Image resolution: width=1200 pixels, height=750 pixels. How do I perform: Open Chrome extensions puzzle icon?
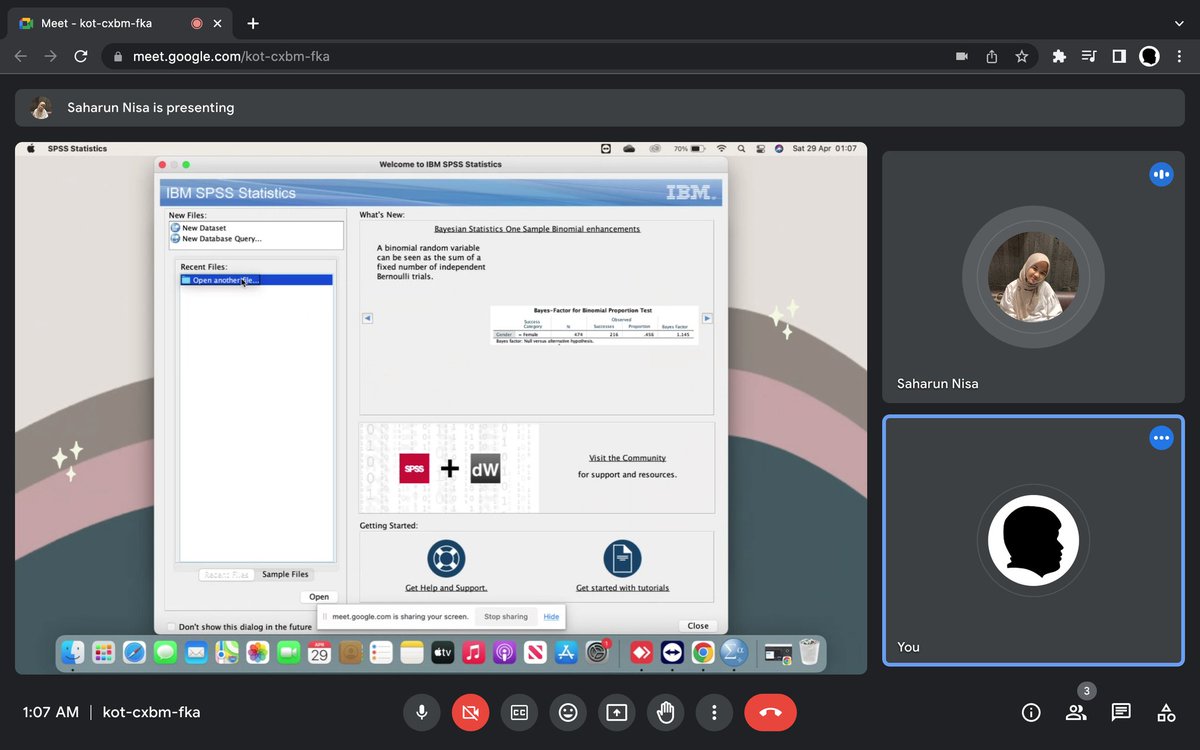coord(1059,57)
